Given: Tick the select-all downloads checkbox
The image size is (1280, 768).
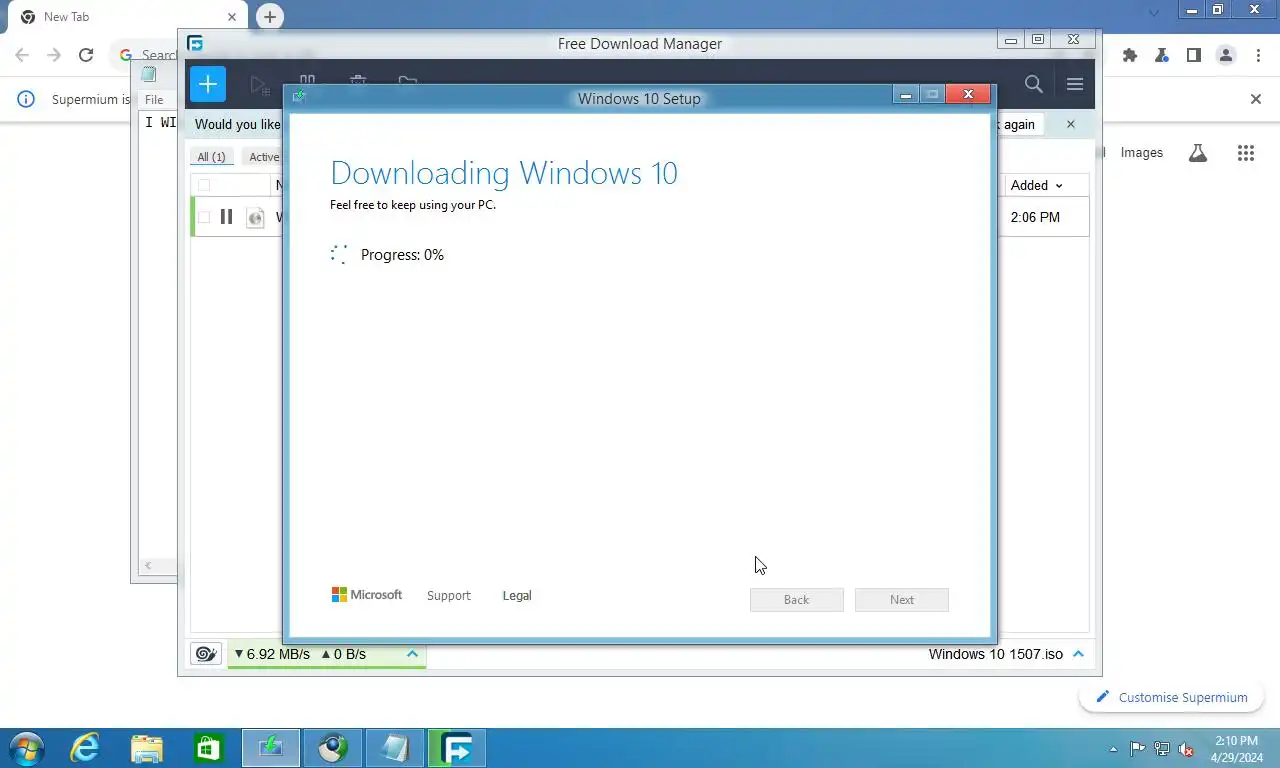Looking at the screenshot, I should click(x=204, y=185).
